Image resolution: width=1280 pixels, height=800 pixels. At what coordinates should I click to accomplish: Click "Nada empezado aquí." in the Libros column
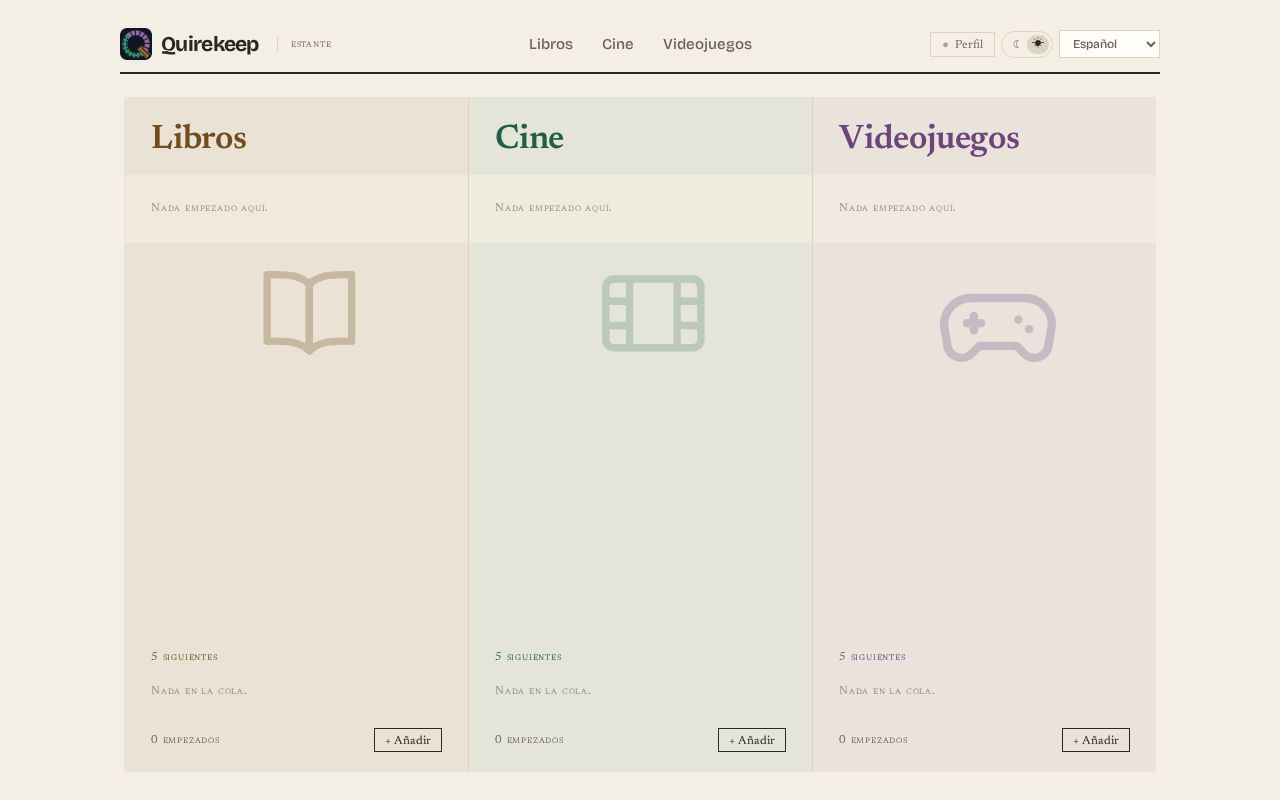tap(209, 207)
